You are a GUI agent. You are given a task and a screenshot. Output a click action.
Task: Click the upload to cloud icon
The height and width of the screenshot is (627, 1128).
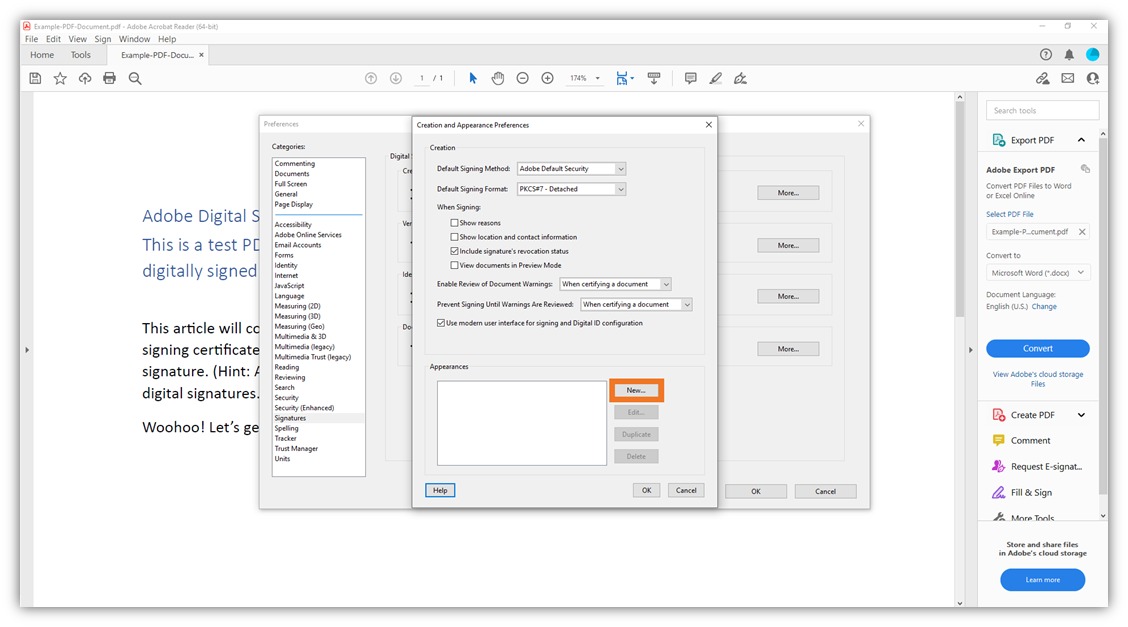pyautogui.click(x=85, y=78)
